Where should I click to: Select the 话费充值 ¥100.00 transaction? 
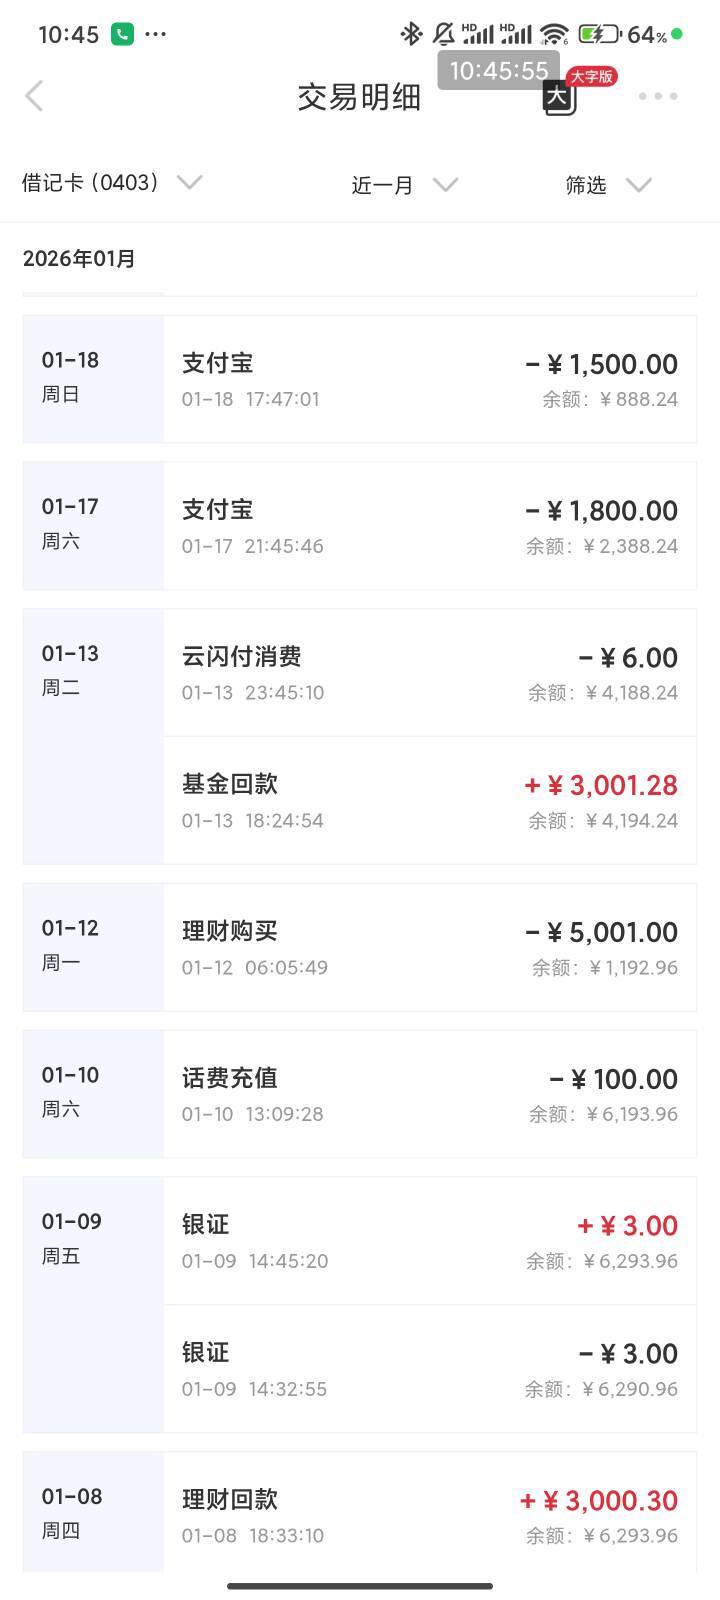[430, 1094]
